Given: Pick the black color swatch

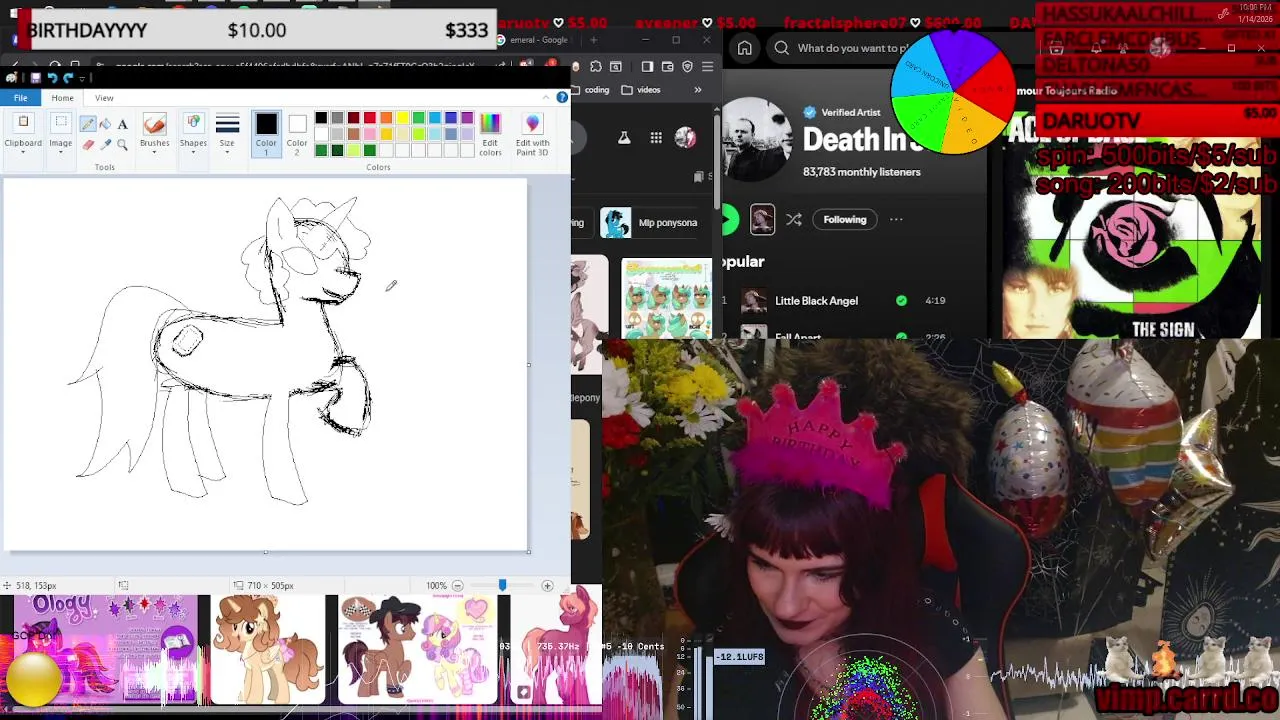Looking at the screenshot, I should point(321,118).
